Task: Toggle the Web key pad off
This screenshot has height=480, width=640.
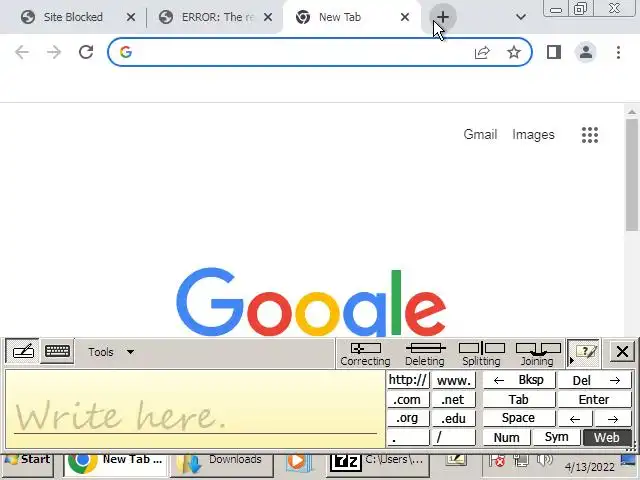Action: tap(607, 438)
